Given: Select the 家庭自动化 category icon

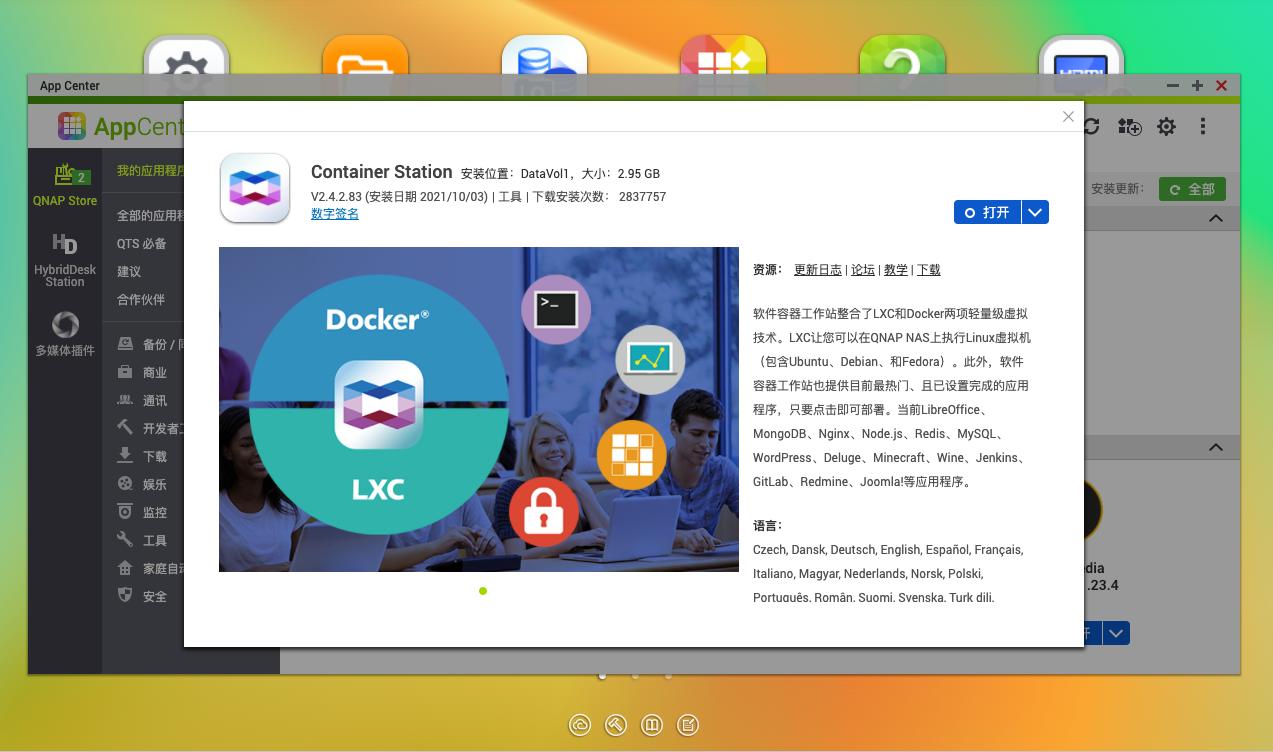Looking at the screenshot, I should [125, 568].
